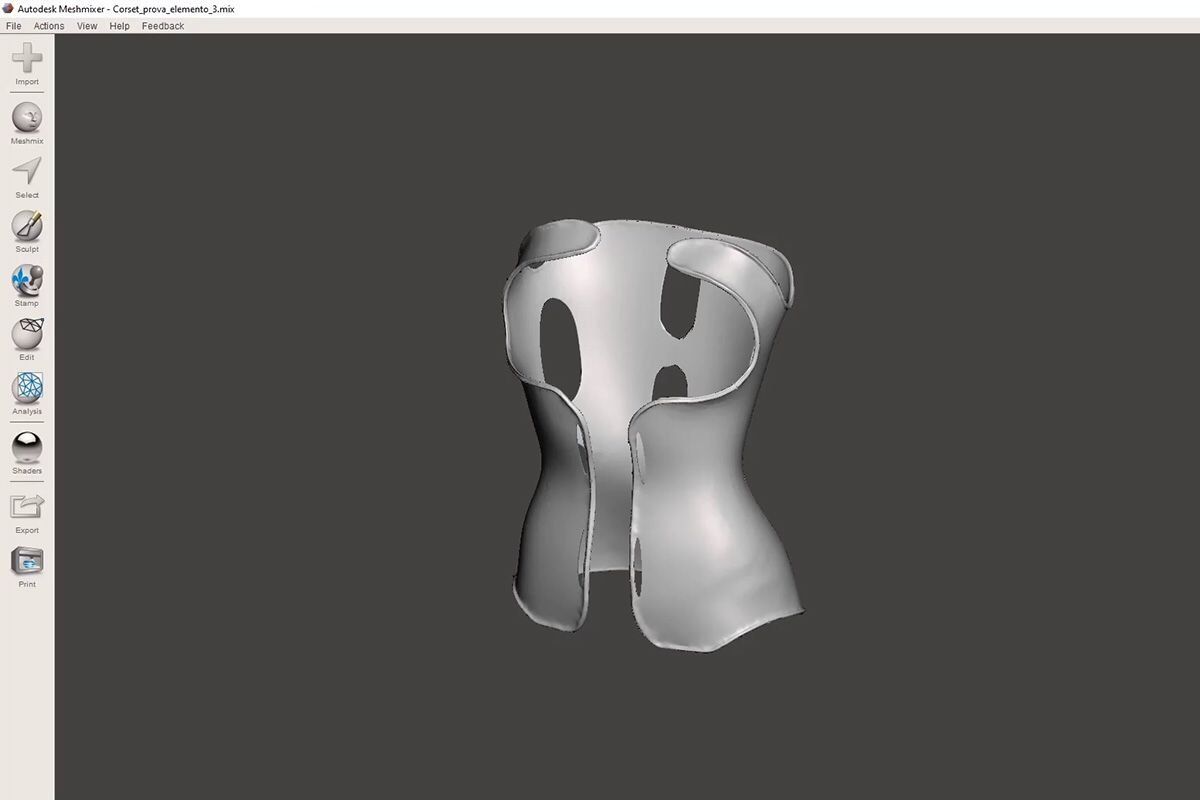This screenshot has width=1200, height=800.
Task: Open the Shaders panel
Action: 26,450
